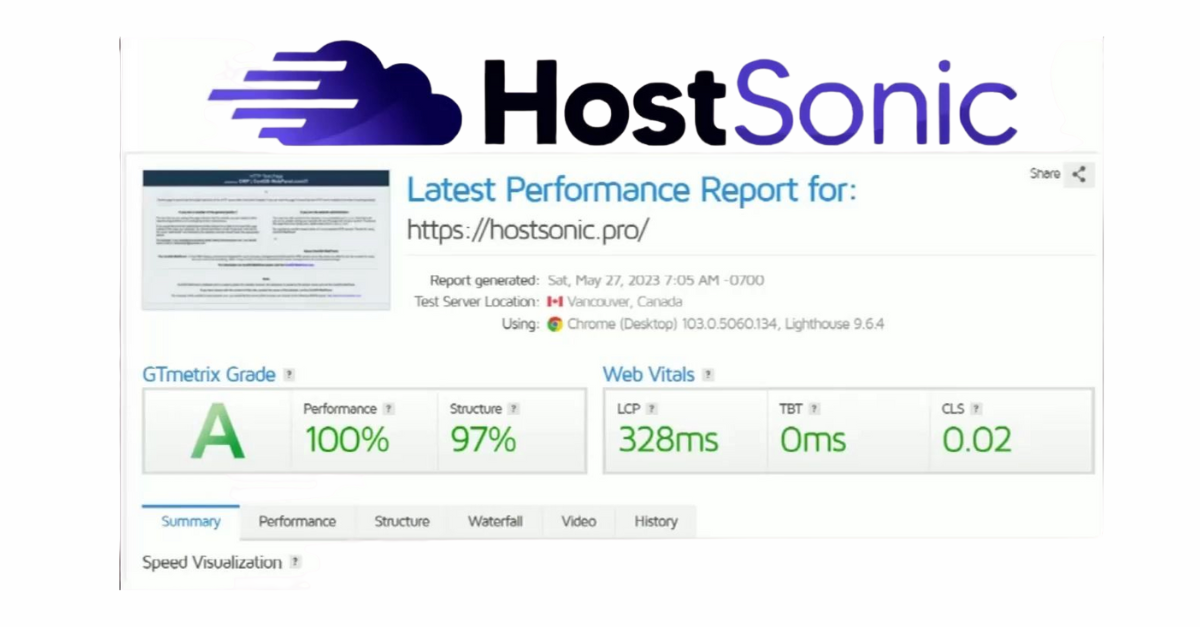The image size is (1200, 627).
Task: Click the help icon beside TBT
Action: (814, 409)
